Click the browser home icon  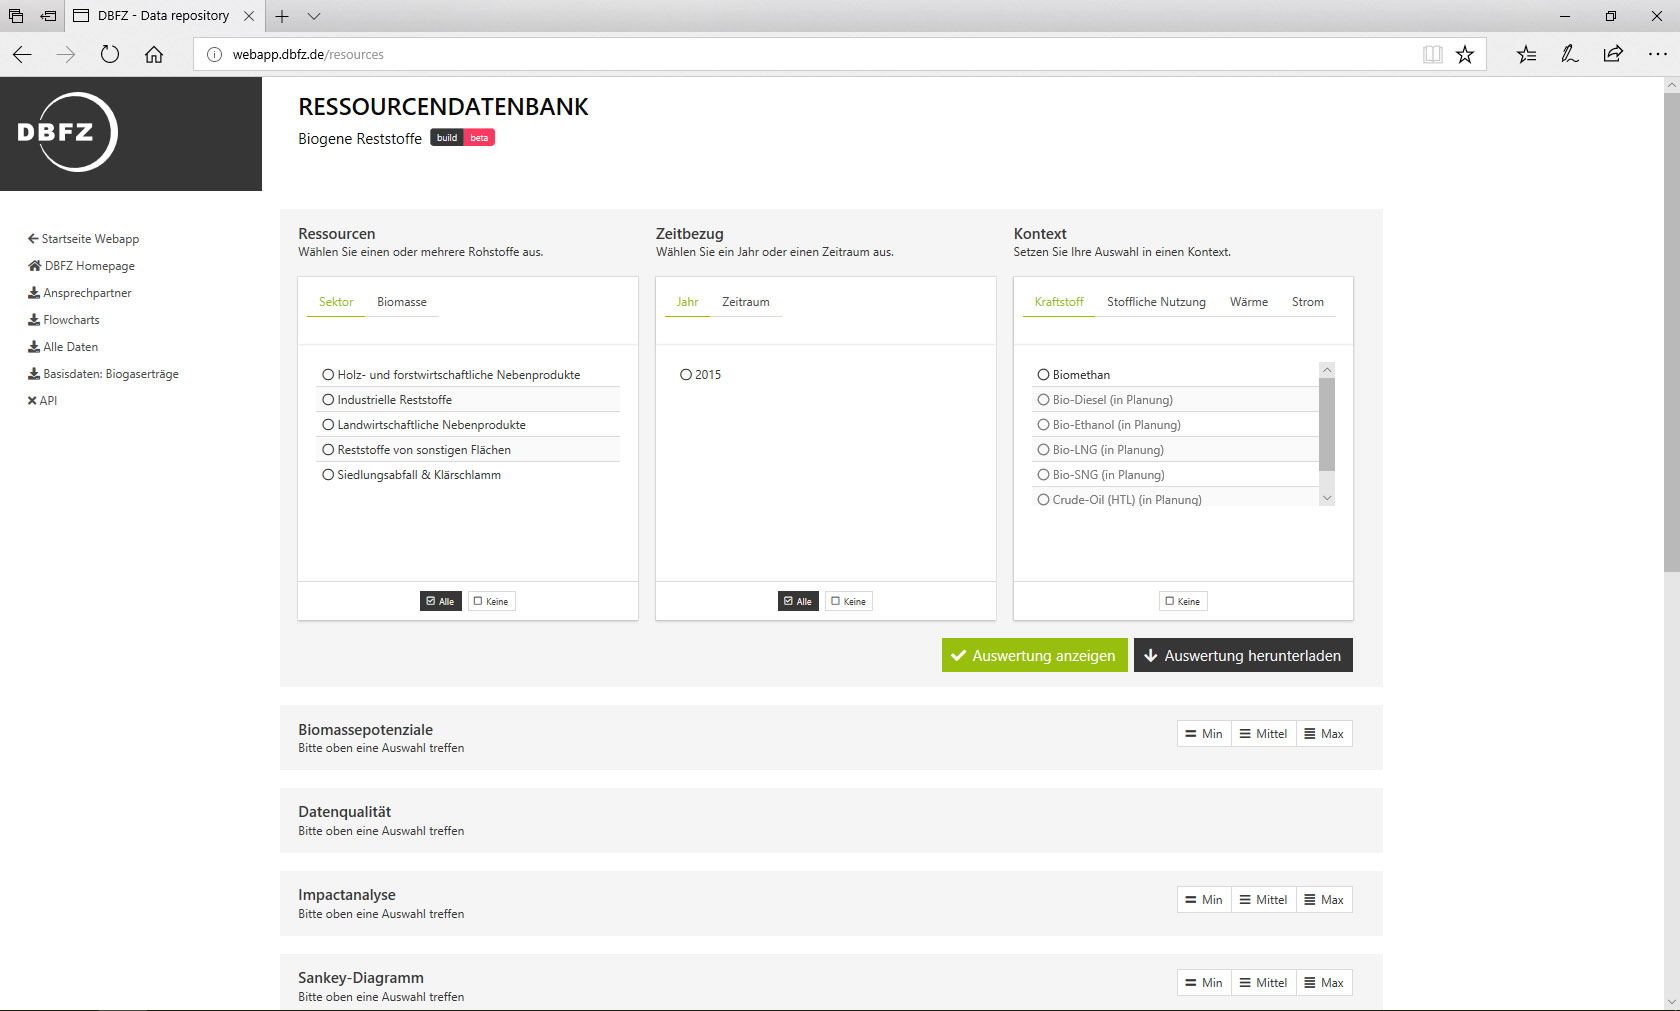[154, 55]
